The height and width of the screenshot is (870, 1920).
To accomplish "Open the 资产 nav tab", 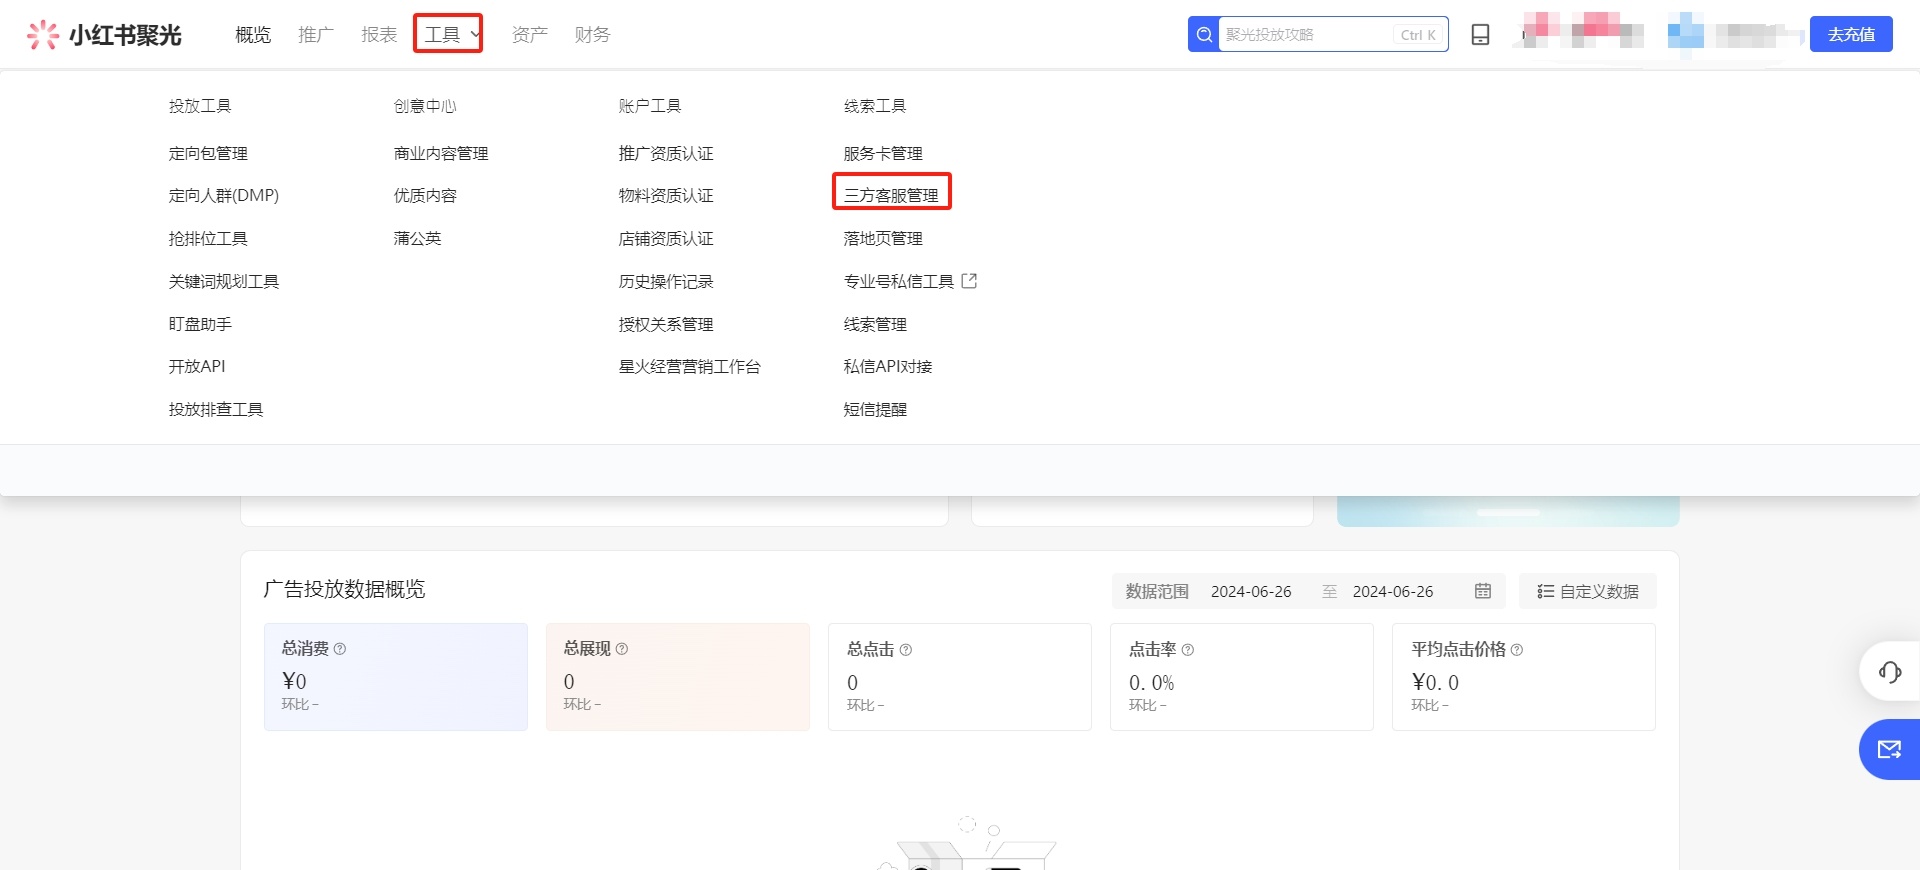I will (x=530, y=35).
